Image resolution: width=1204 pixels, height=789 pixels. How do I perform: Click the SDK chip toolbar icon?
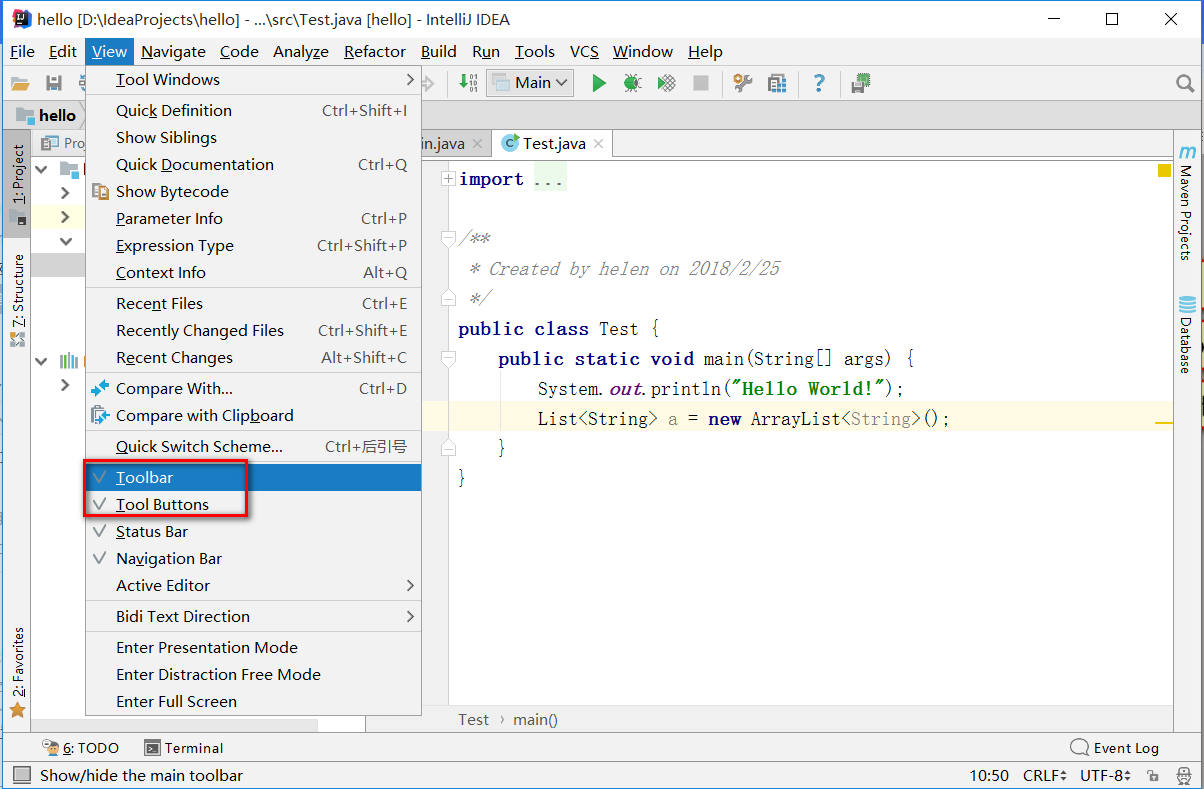click(x=860, y=83)
